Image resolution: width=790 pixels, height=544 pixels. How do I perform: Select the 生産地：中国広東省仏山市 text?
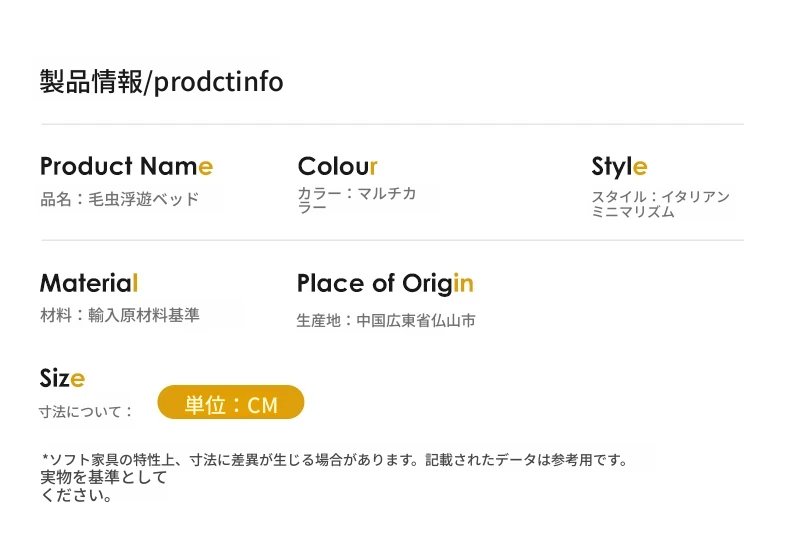tap(386, 320)
